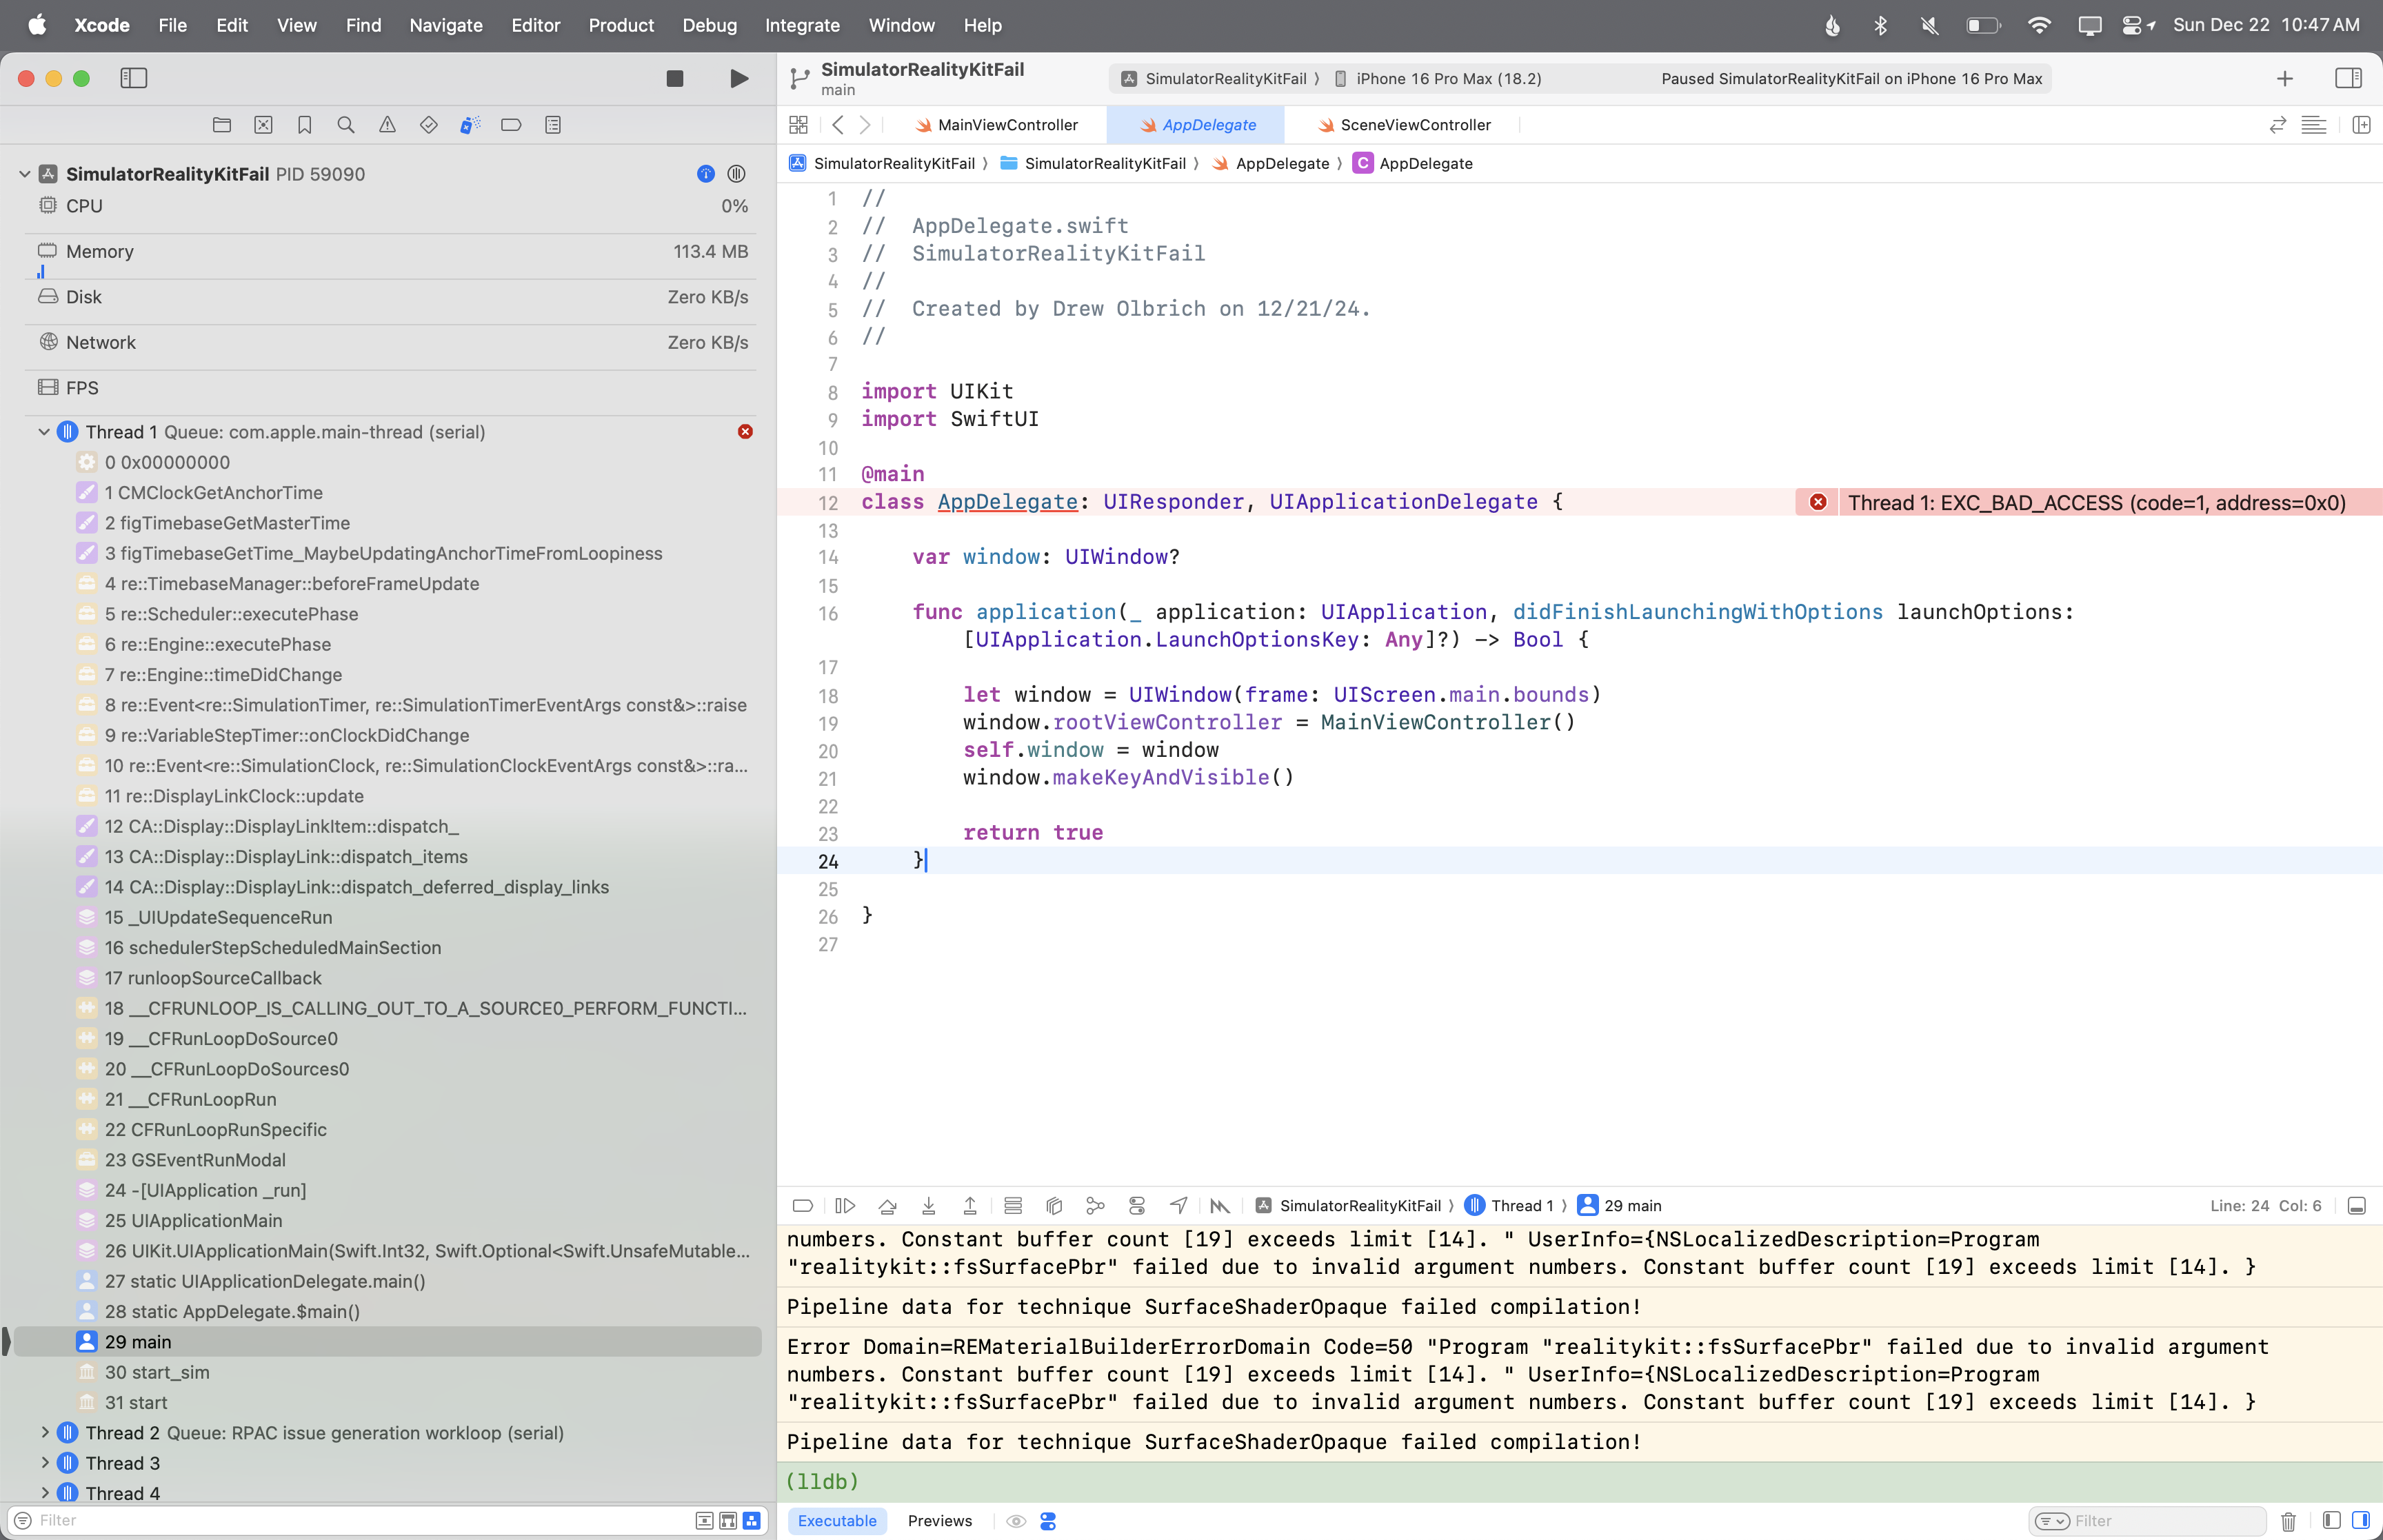Click the blue gauge info icon
Image resolution: width=2383 pixels, height=1540 pixels.
click(x=706, y=174)
